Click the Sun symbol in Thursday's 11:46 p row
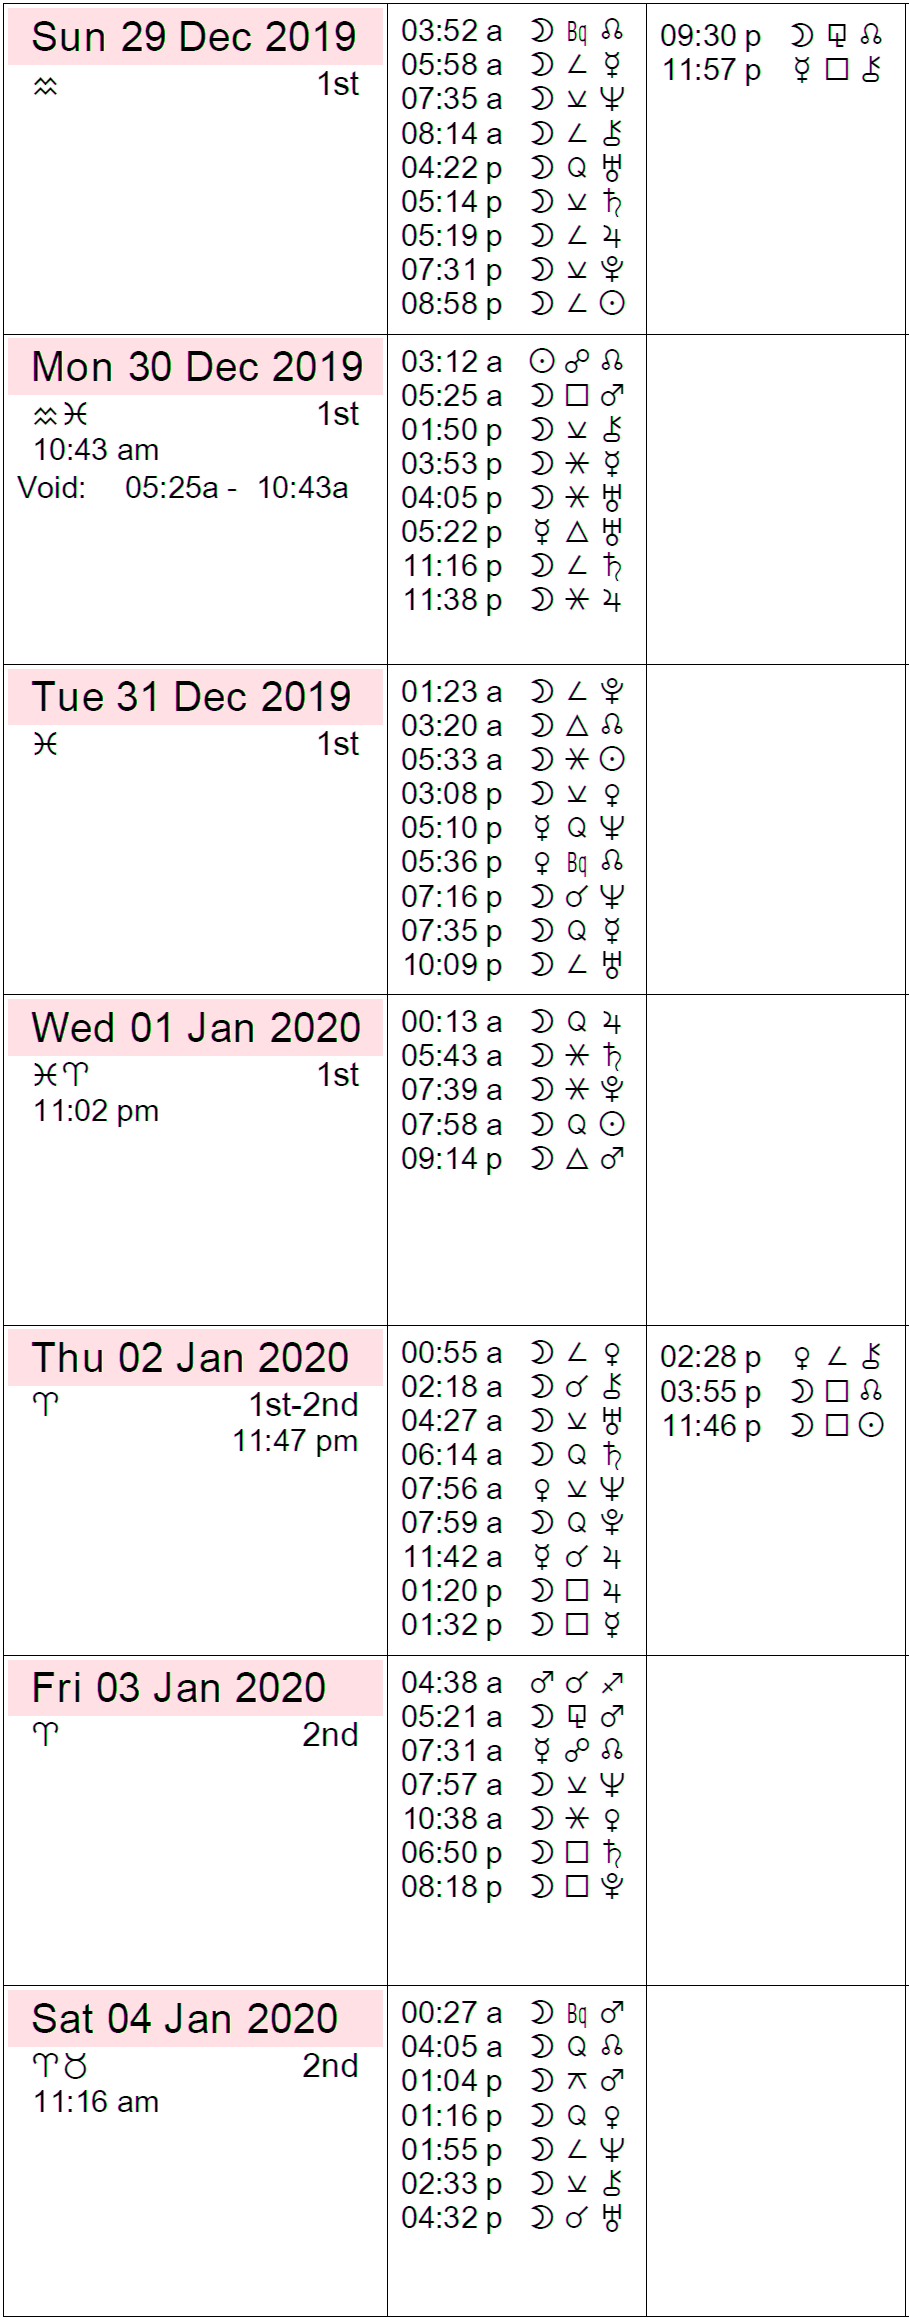909x2320 pixels. (871, 1426)
